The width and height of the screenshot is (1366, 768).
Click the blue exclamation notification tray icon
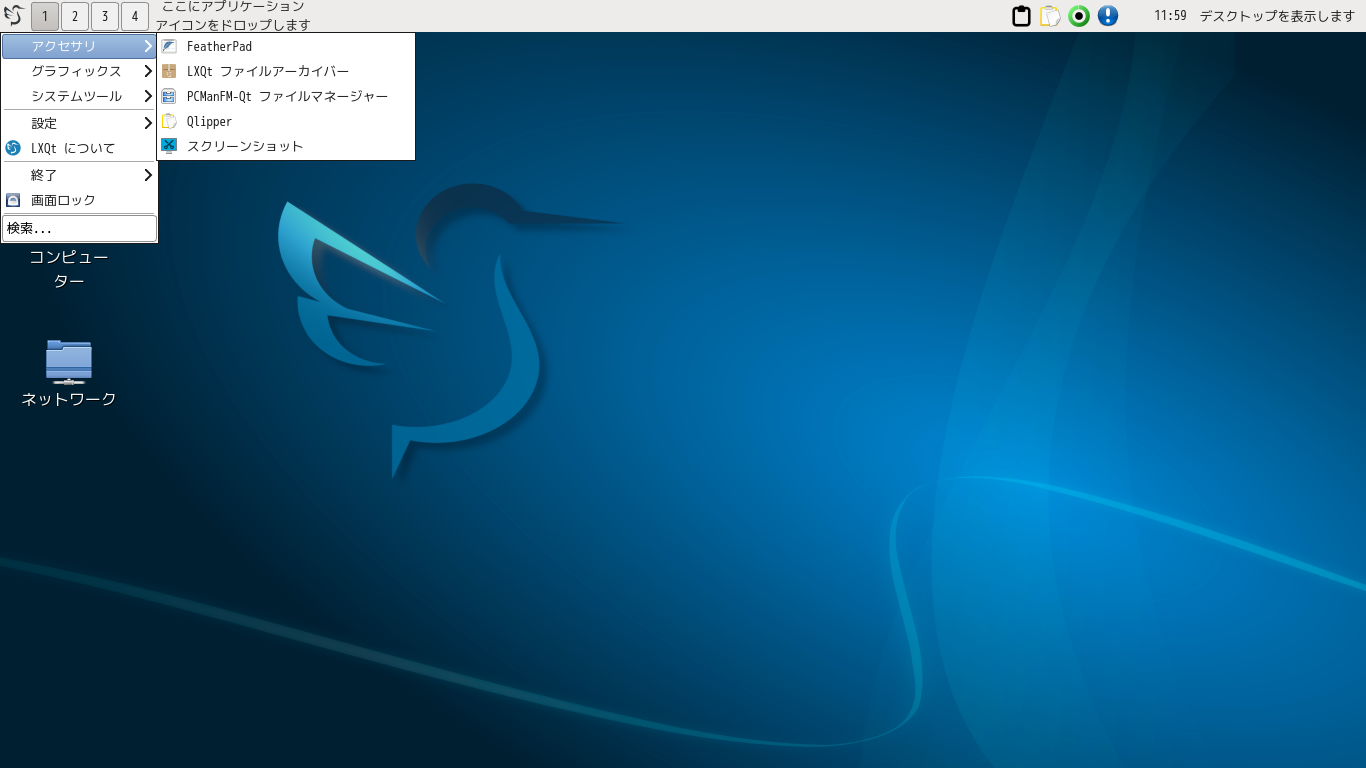coord(1108,16)
